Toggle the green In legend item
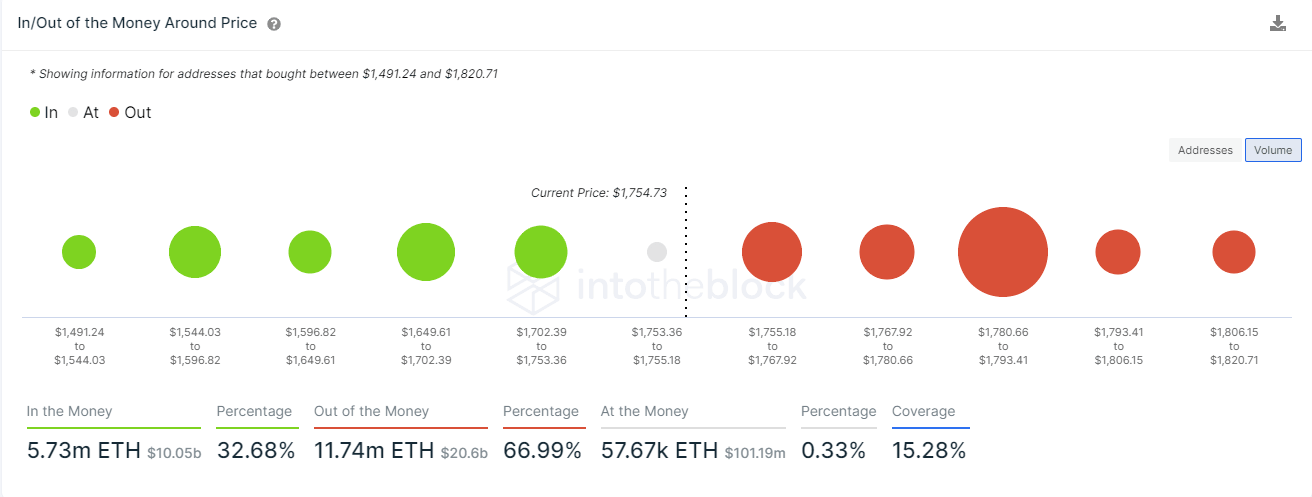 pos(44,113)
